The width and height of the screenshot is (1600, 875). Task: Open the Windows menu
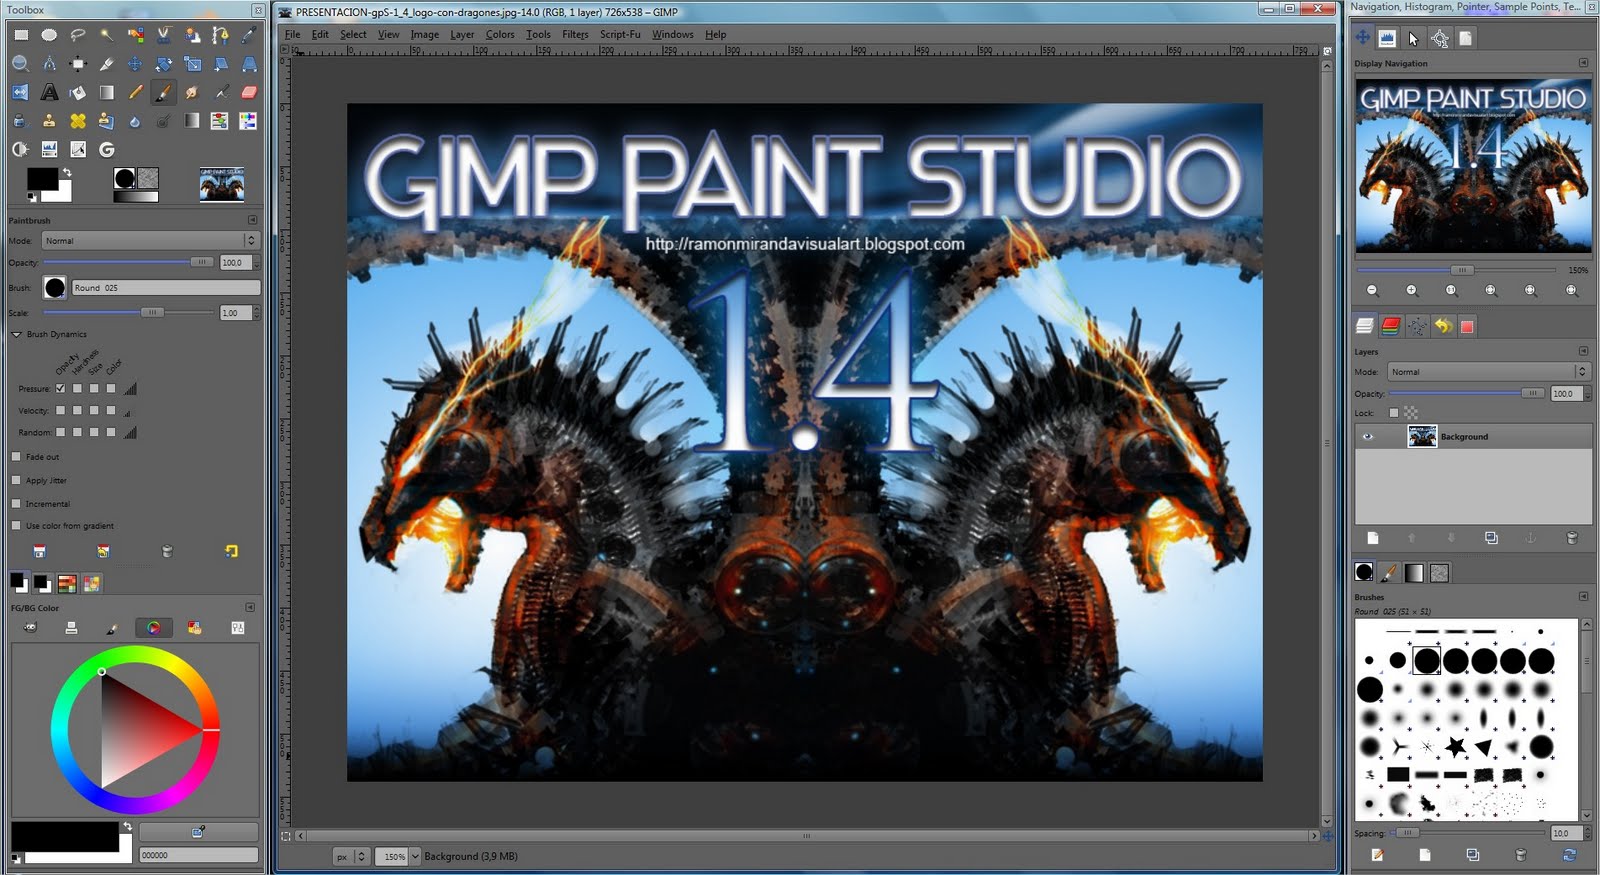pos(672,34)
